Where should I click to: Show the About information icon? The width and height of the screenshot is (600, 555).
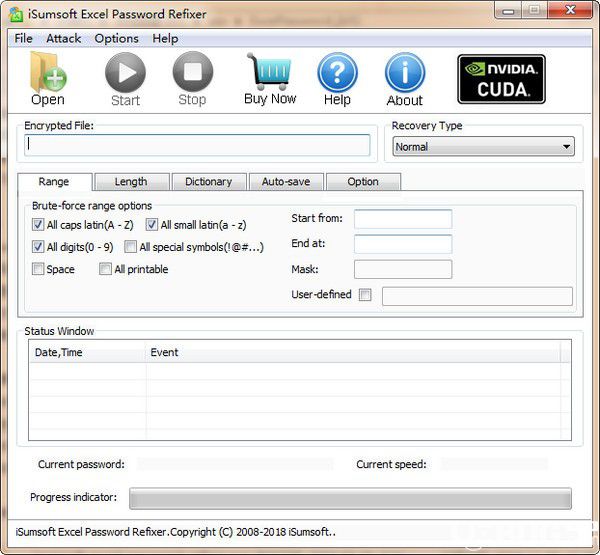click(x=405, y=80)
